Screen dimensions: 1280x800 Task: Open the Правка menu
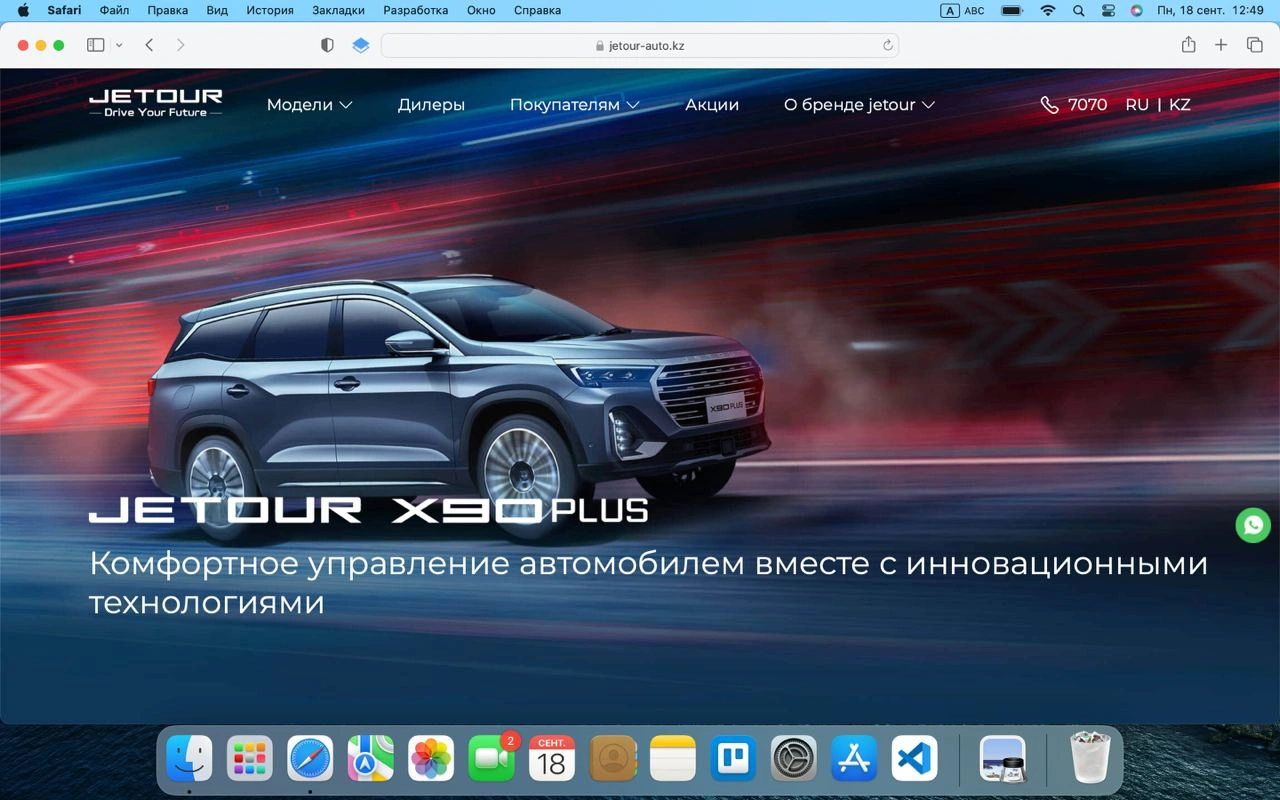coord(167,11)
